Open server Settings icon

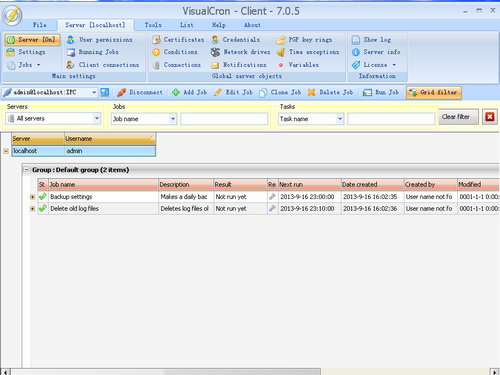pos(11,52)
